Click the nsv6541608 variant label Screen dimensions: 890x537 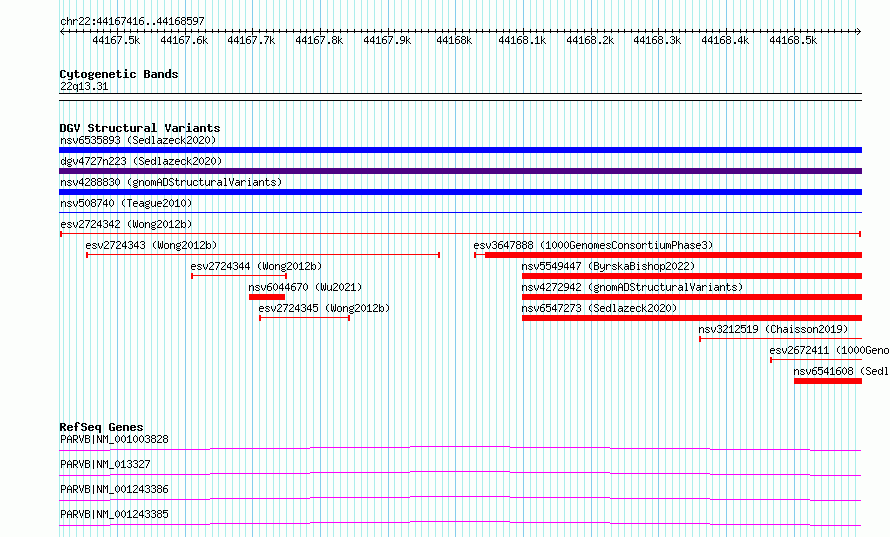841,371
